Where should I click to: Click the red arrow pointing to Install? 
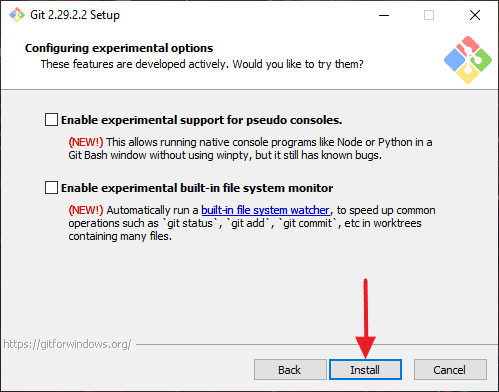click(365, 318)
